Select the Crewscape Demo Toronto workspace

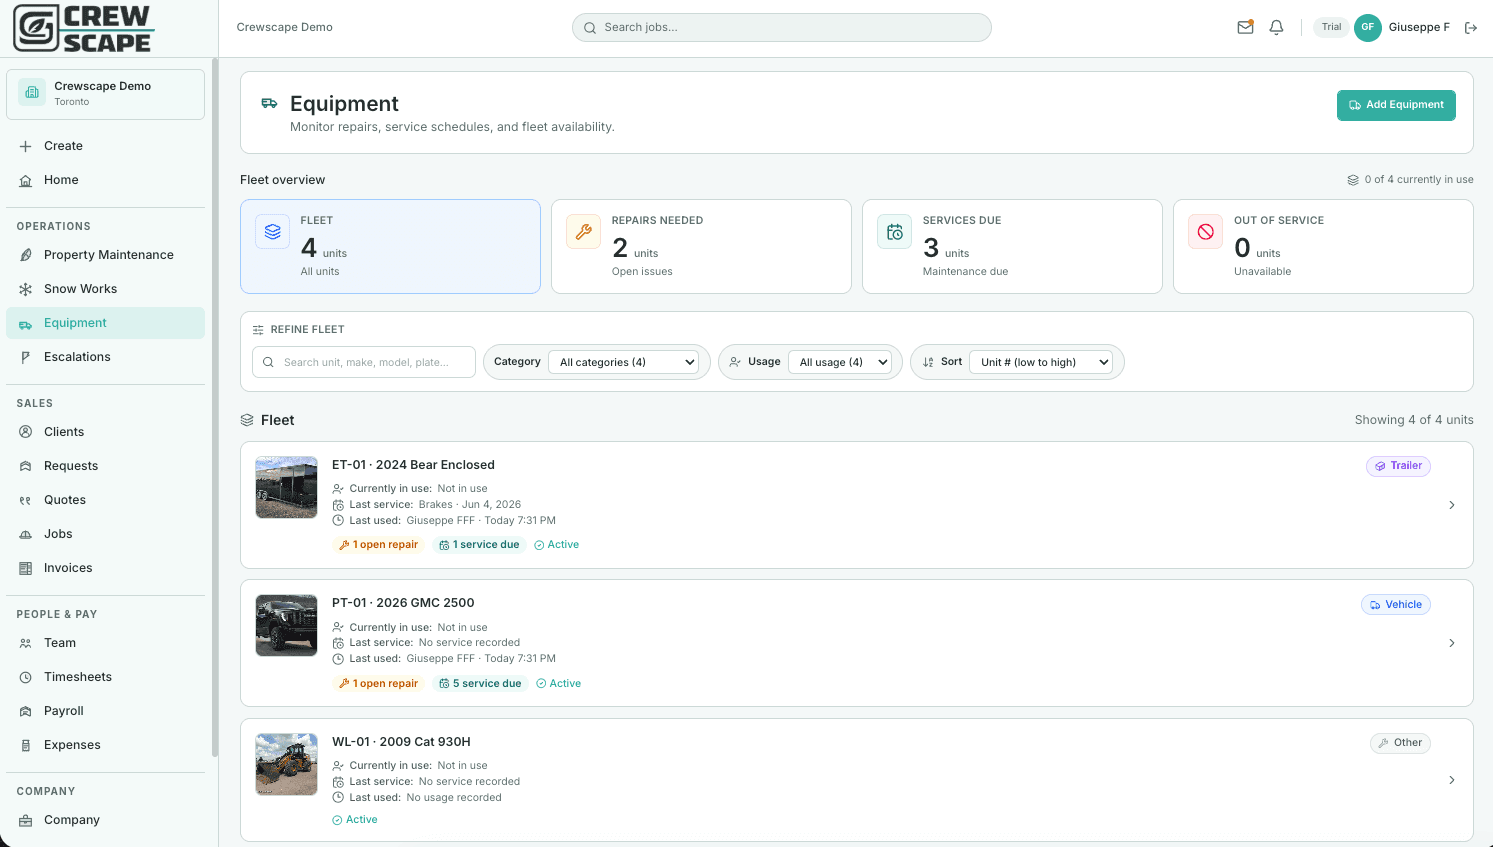click(105, 94)
